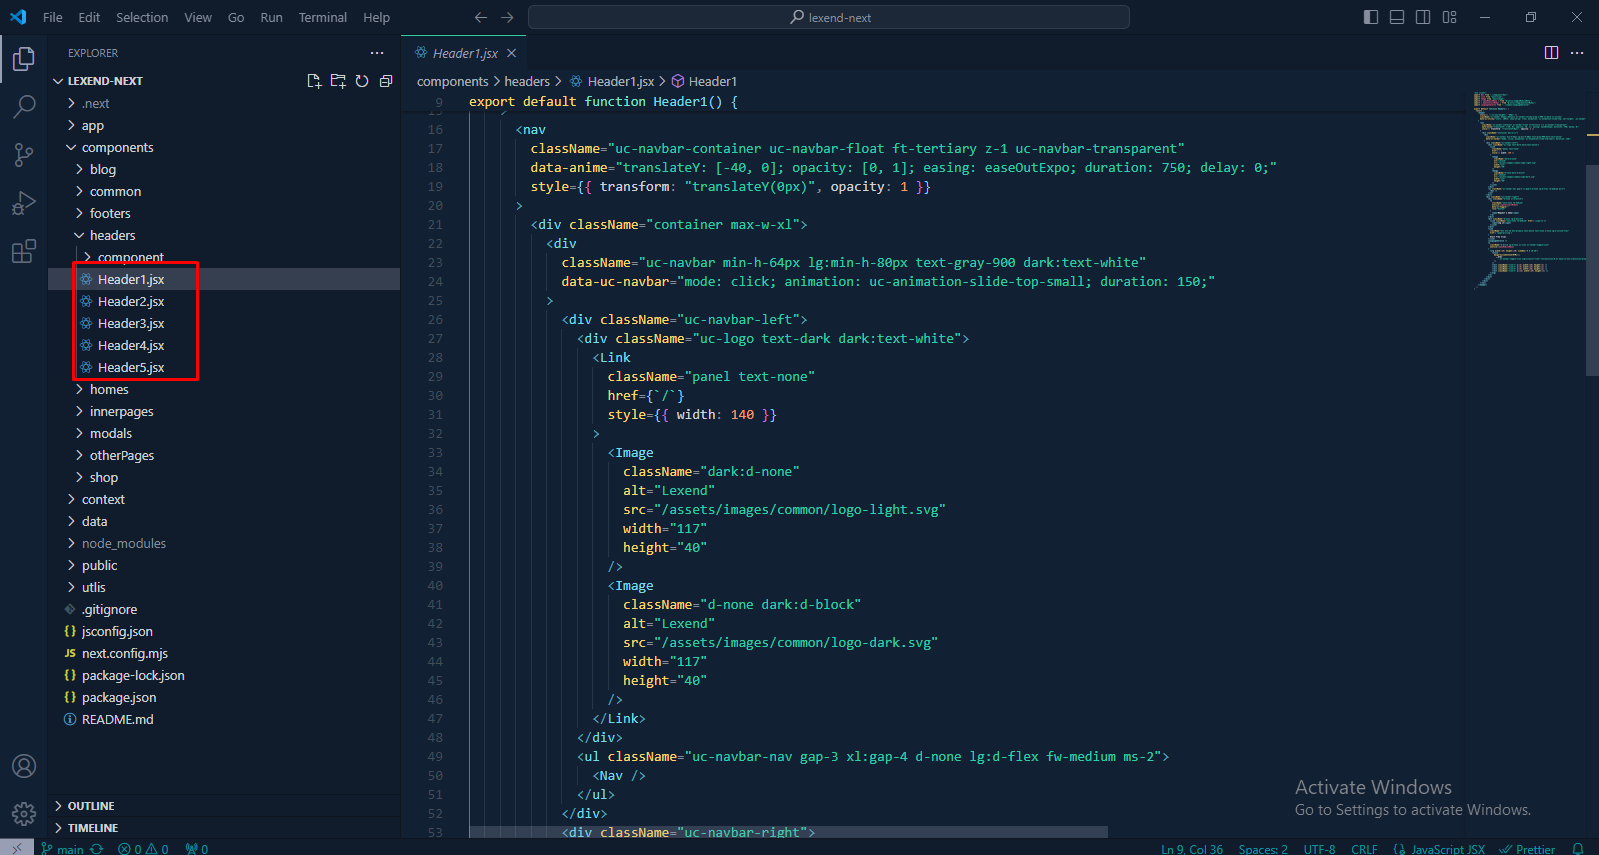Open Run and Debug view
1599x855 pixels.
[24, 203]
